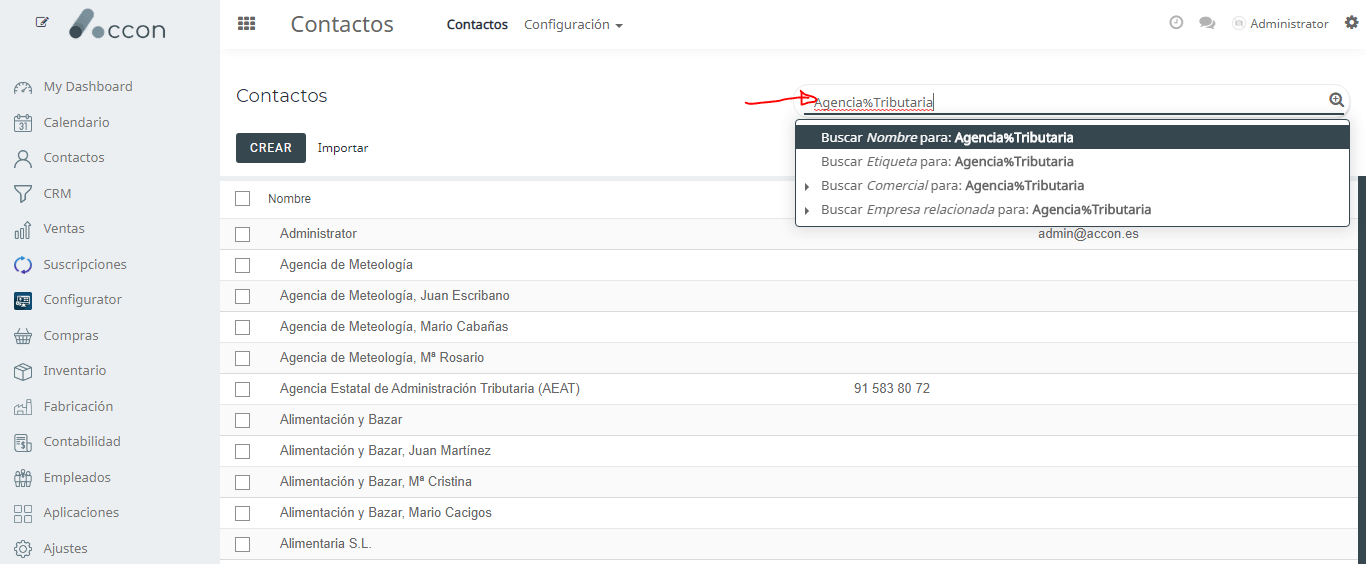1366x564 pixels.
Task: Click the Contactos app title in header
Action: (x=342, y=24)
